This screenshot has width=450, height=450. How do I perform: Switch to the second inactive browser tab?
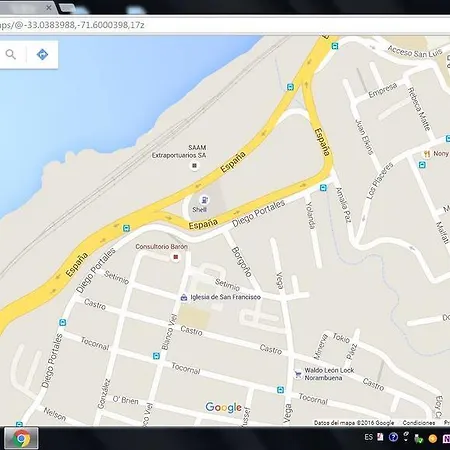click(x=67, y=8)
